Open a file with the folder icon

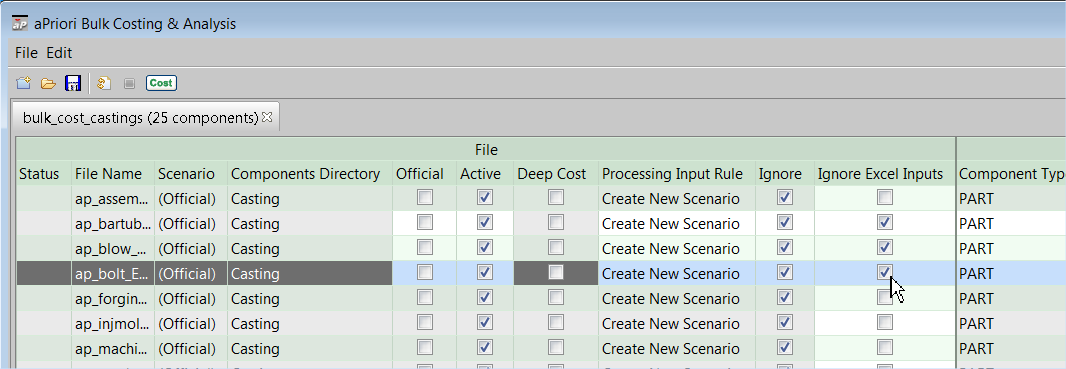[48, 84]
